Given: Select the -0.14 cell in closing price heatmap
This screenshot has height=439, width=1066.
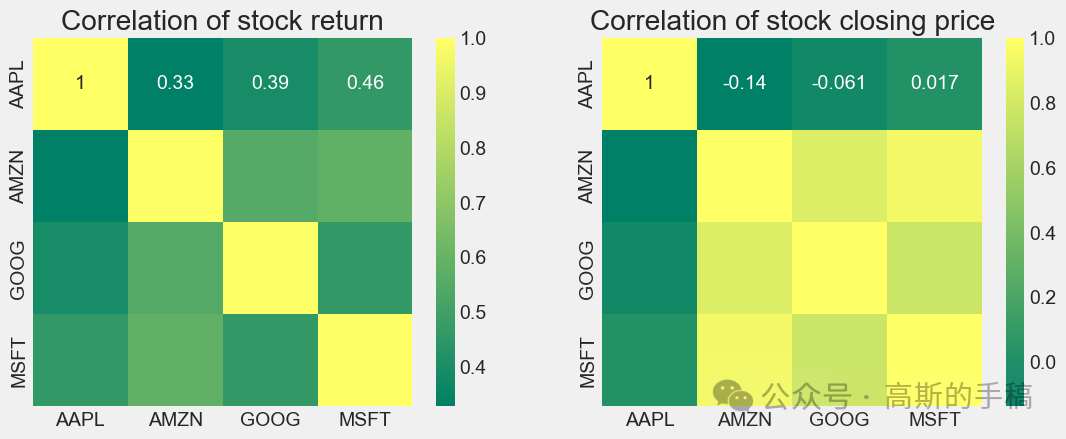Looking at the screenshot, I should coord(745,83).
